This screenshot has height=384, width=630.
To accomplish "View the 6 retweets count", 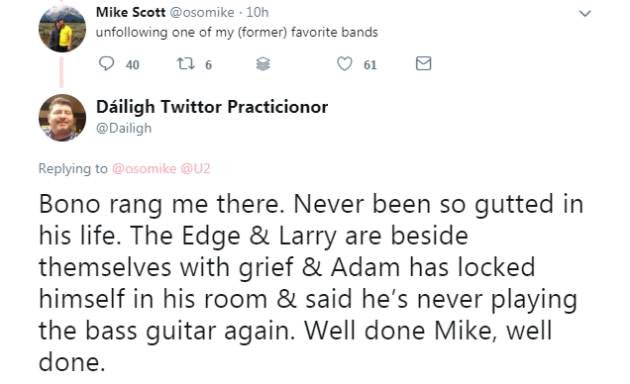I will click(x=208, y=65).
